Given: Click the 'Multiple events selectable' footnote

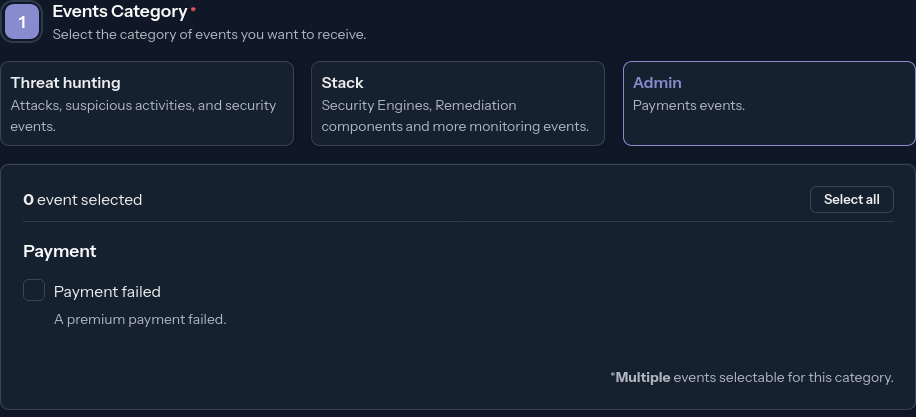Looking at the screenshot, I should [752, 377].
